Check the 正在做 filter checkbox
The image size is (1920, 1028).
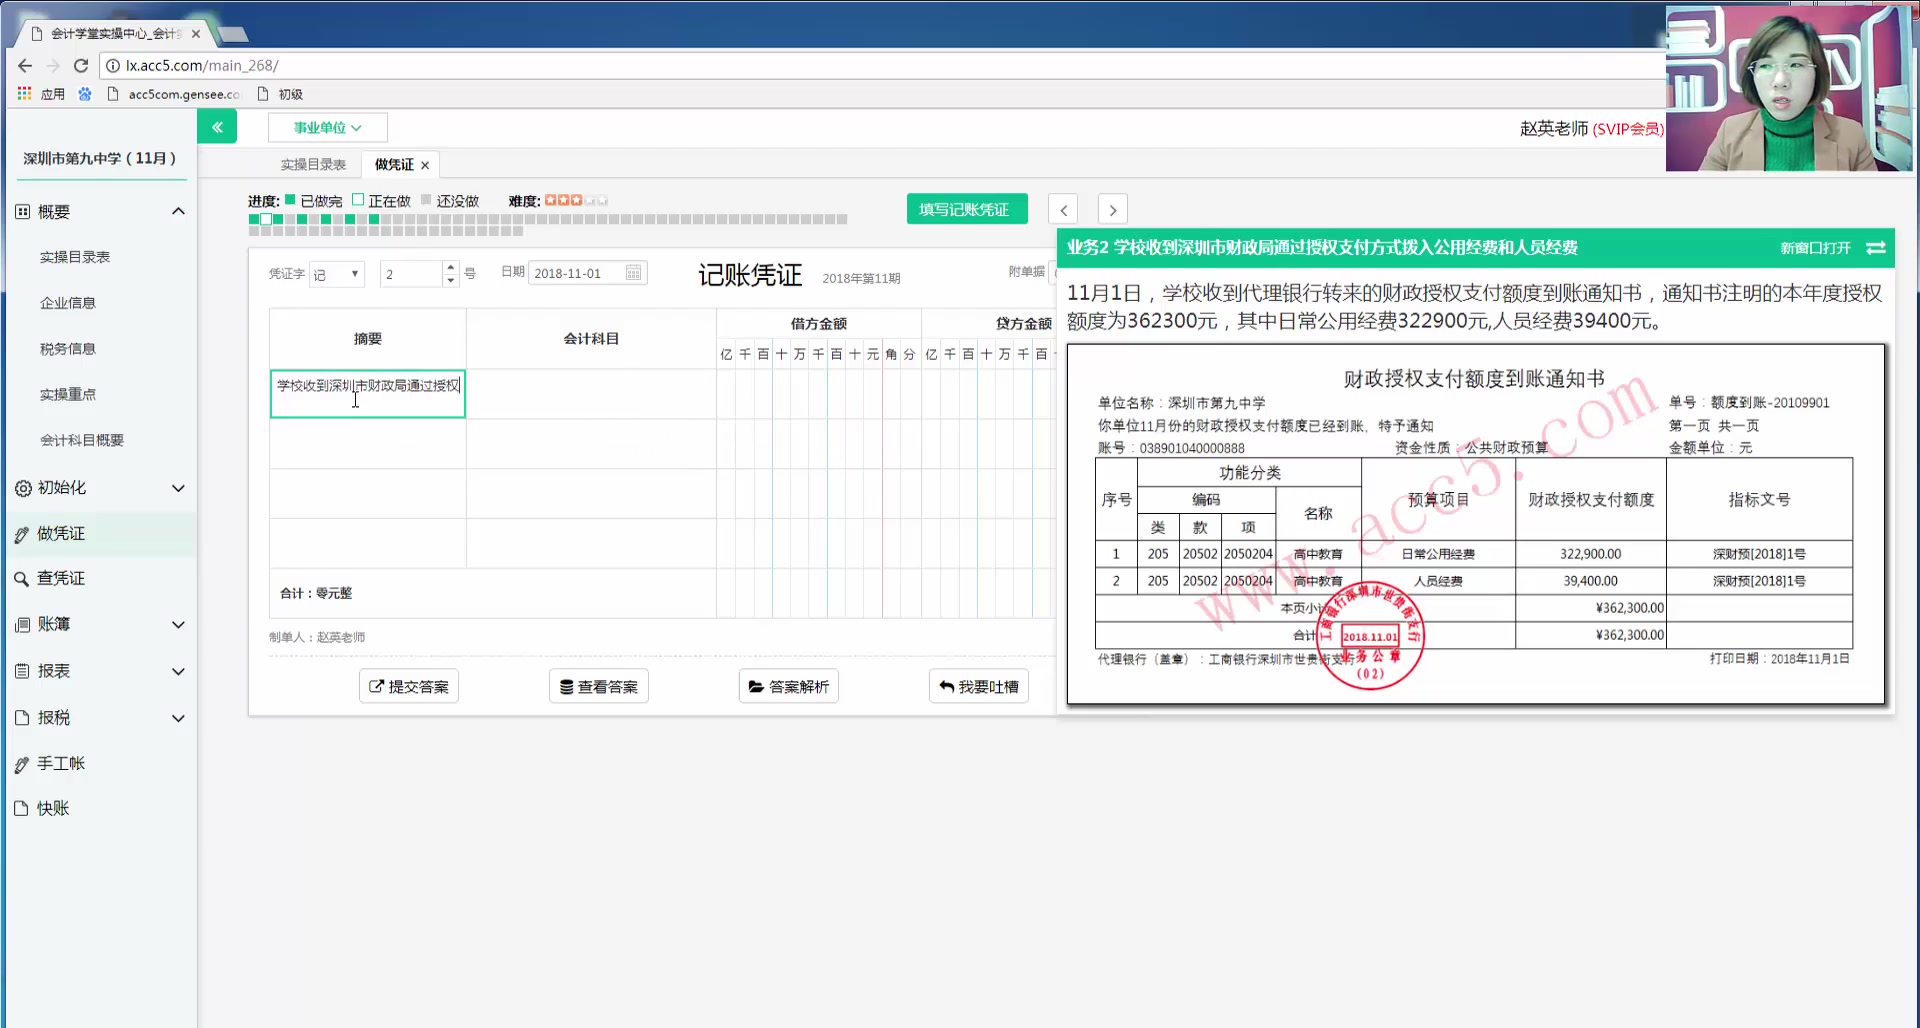tap(357, 200)
